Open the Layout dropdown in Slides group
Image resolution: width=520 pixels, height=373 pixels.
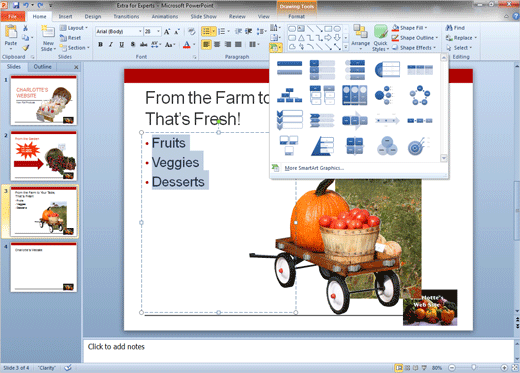pyautogui.click(x=74, y=28)
